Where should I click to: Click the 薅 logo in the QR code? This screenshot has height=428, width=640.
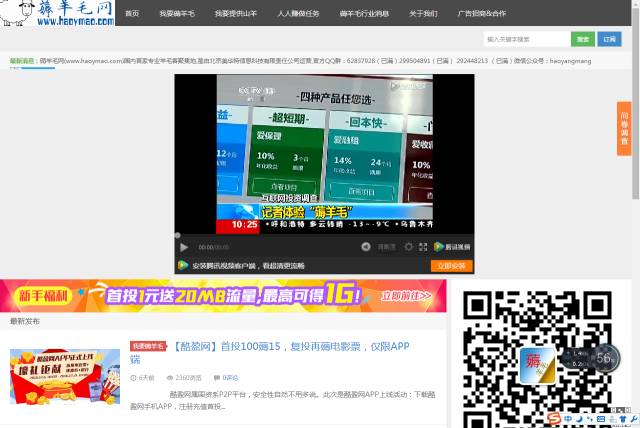[537, 365]
